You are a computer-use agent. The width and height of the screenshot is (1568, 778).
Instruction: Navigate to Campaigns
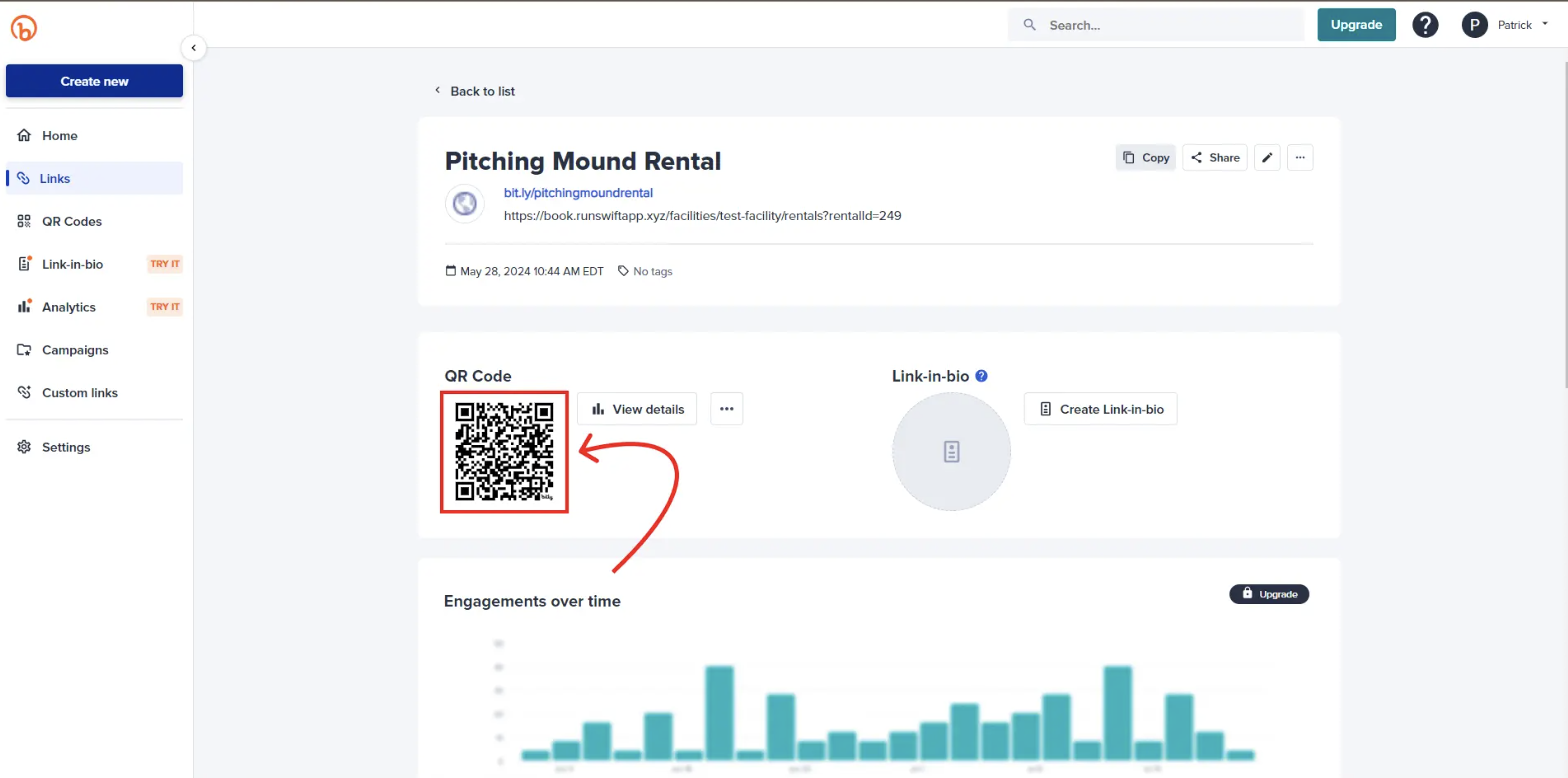coord(94,350)
